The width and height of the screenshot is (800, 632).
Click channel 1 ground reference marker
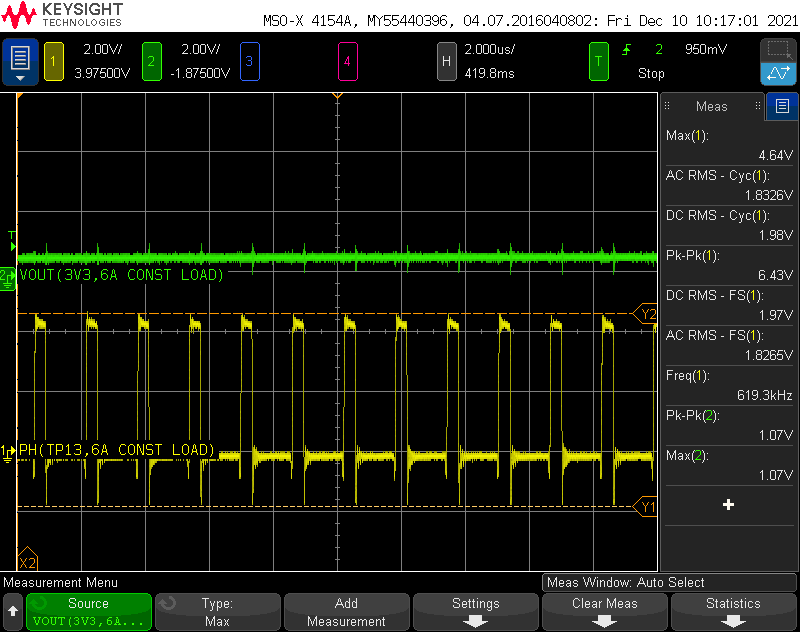tap(8, 453)
